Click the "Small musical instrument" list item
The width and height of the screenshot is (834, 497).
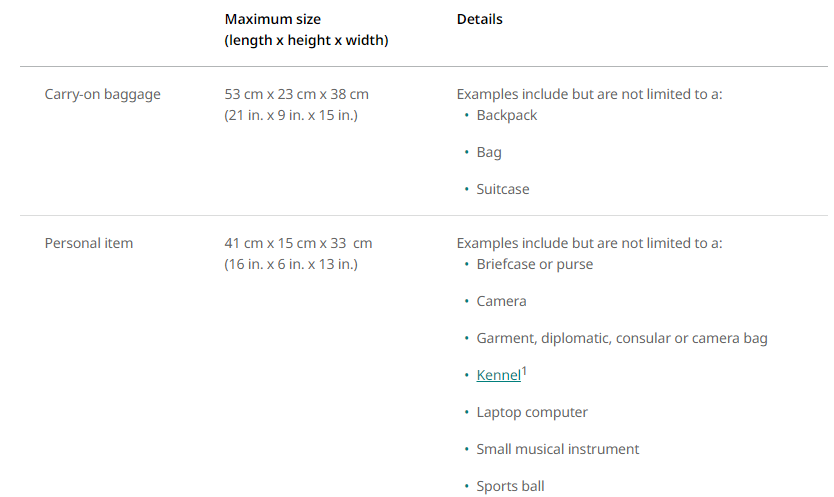point(557,449)
